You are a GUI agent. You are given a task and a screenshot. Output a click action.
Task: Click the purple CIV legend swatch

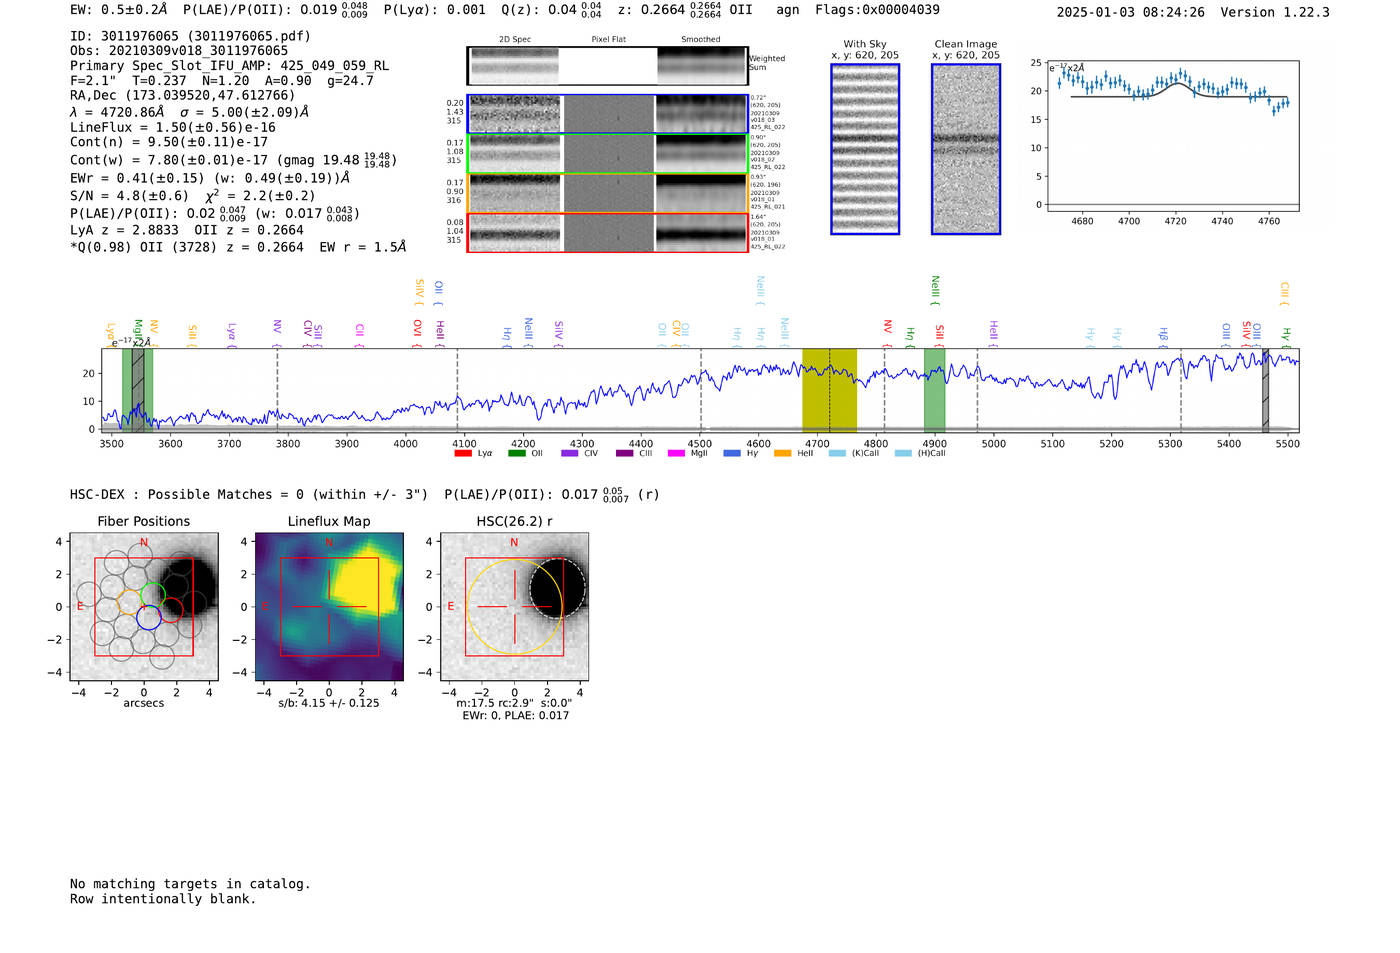[x=570, y=453]
